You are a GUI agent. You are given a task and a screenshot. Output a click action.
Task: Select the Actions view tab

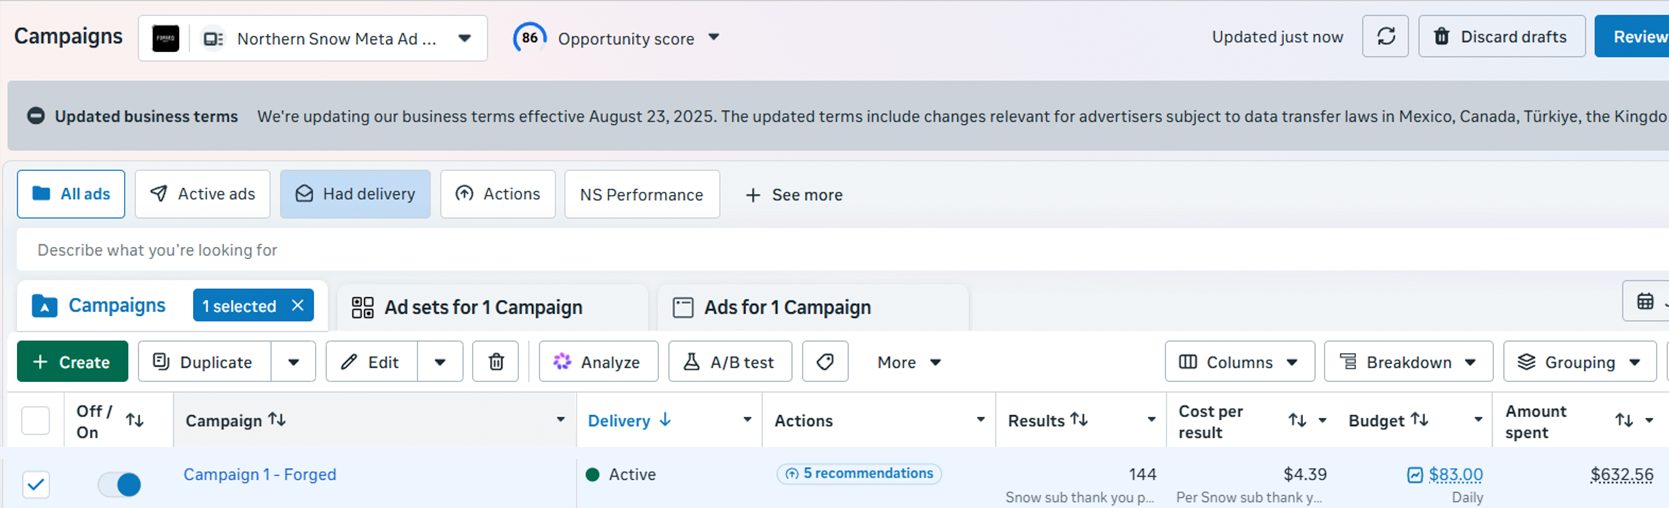497,194
